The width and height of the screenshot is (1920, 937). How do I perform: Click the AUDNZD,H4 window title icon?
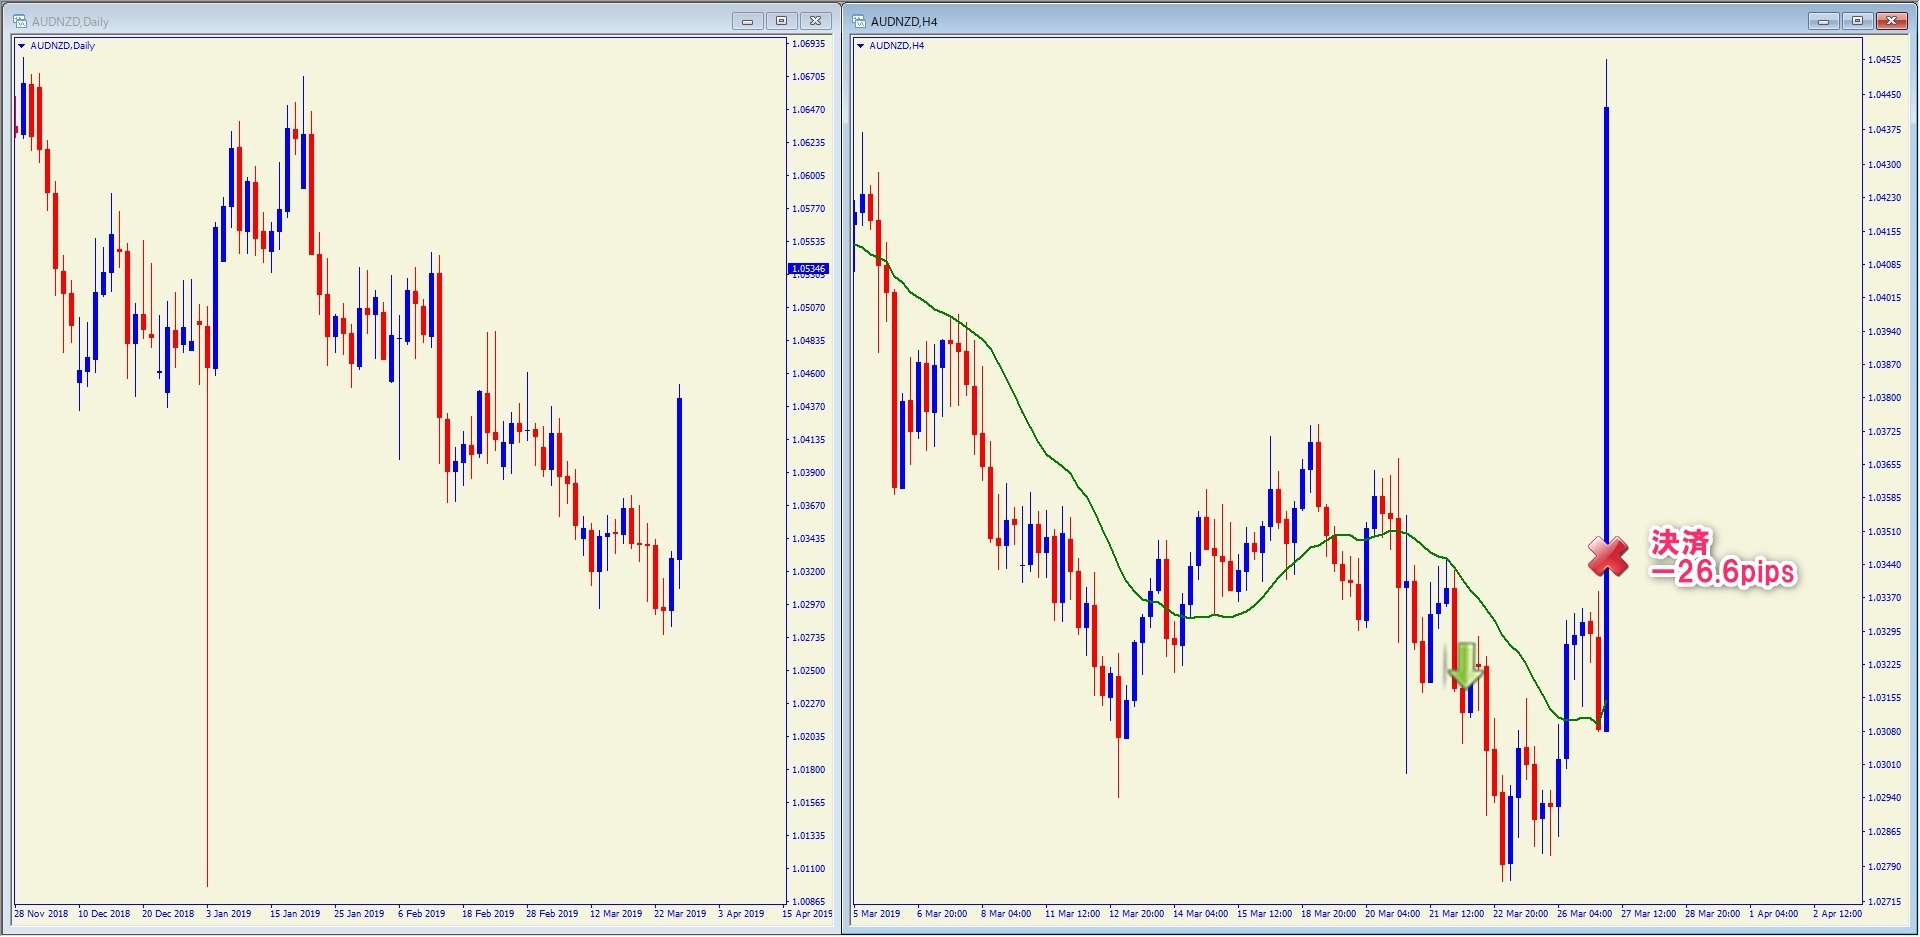point(859,21)
